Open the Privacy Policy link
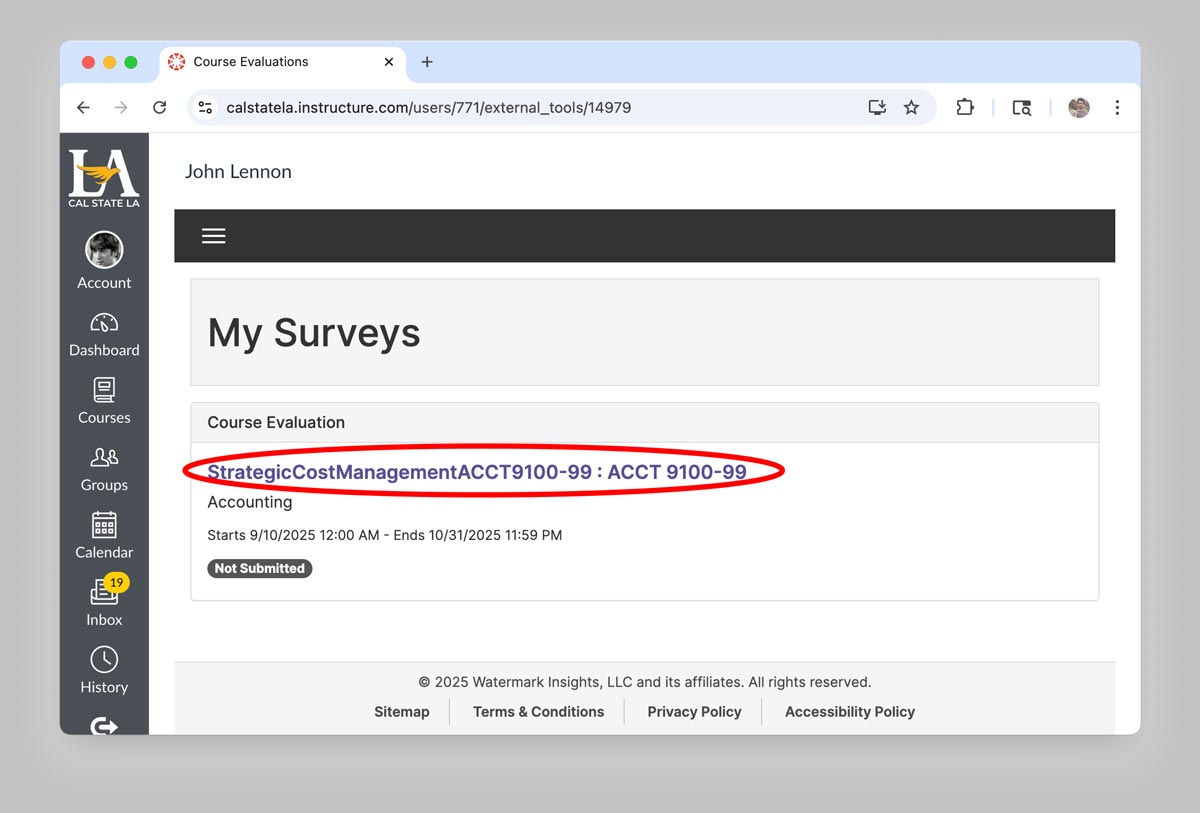 click(694, 711)
